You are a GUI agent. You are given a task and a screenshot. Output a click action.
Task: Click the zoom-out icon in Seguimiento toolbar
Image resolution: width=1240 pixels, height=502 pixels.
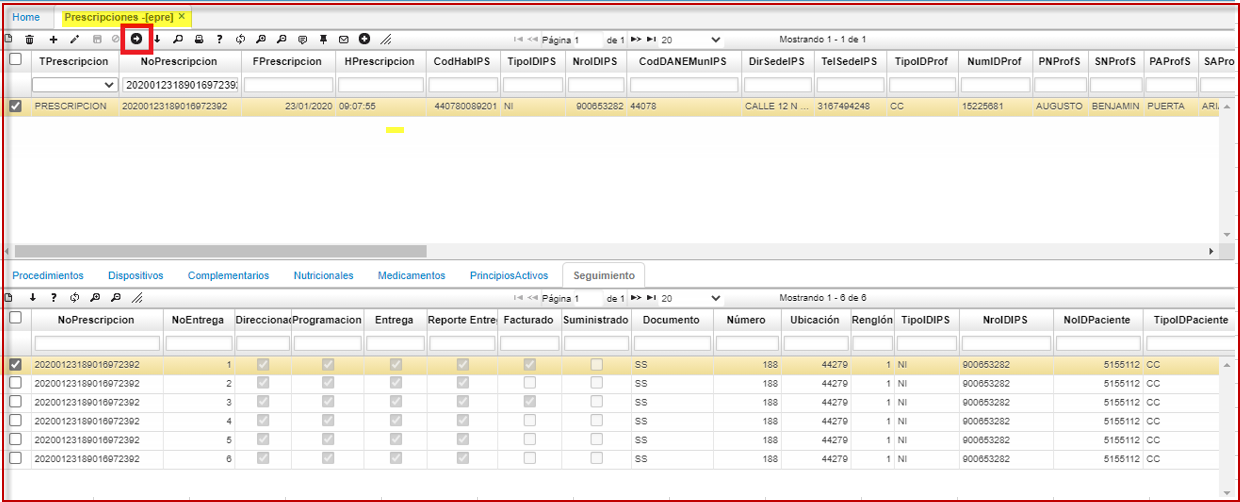pos(116,298)
